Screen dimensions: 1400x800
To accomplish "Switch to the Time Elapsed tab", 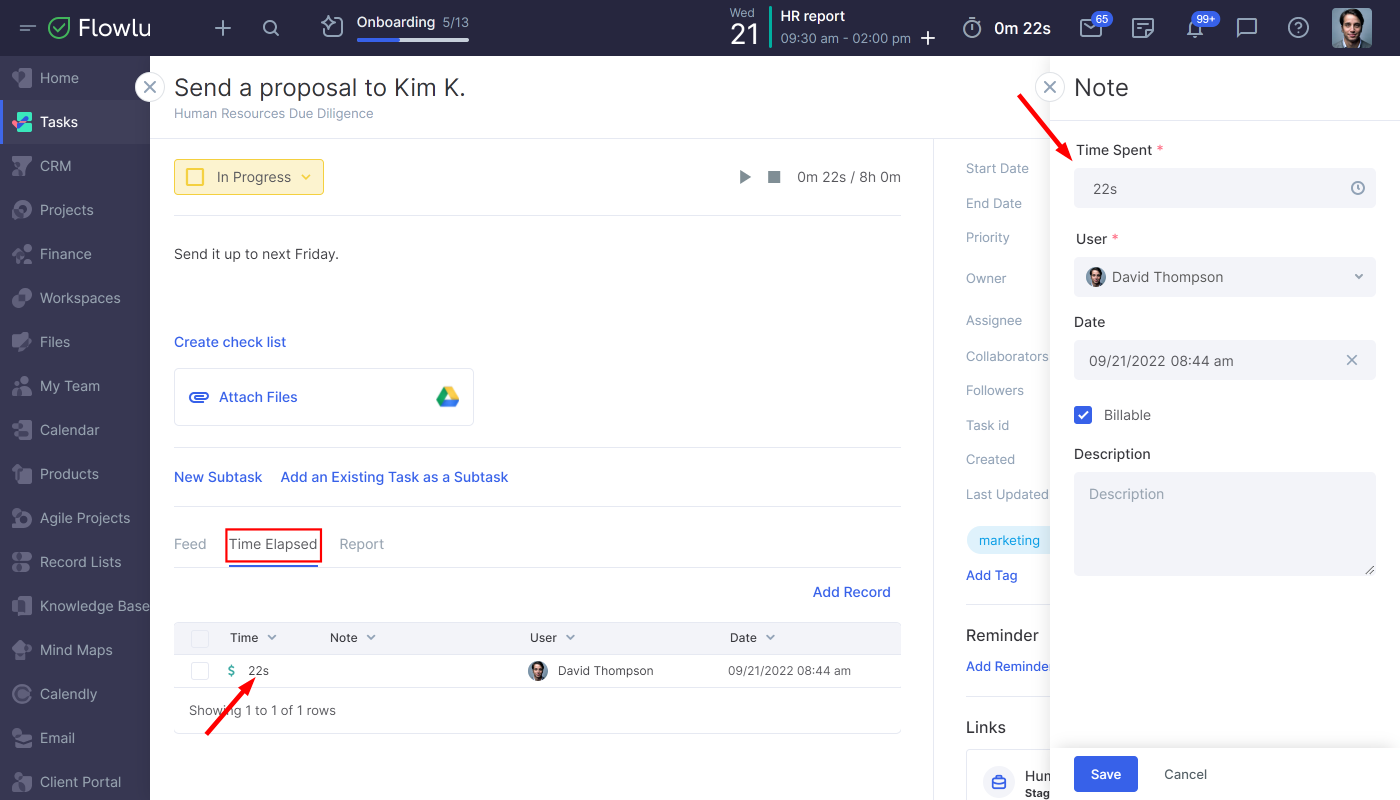I will (273, 544).
